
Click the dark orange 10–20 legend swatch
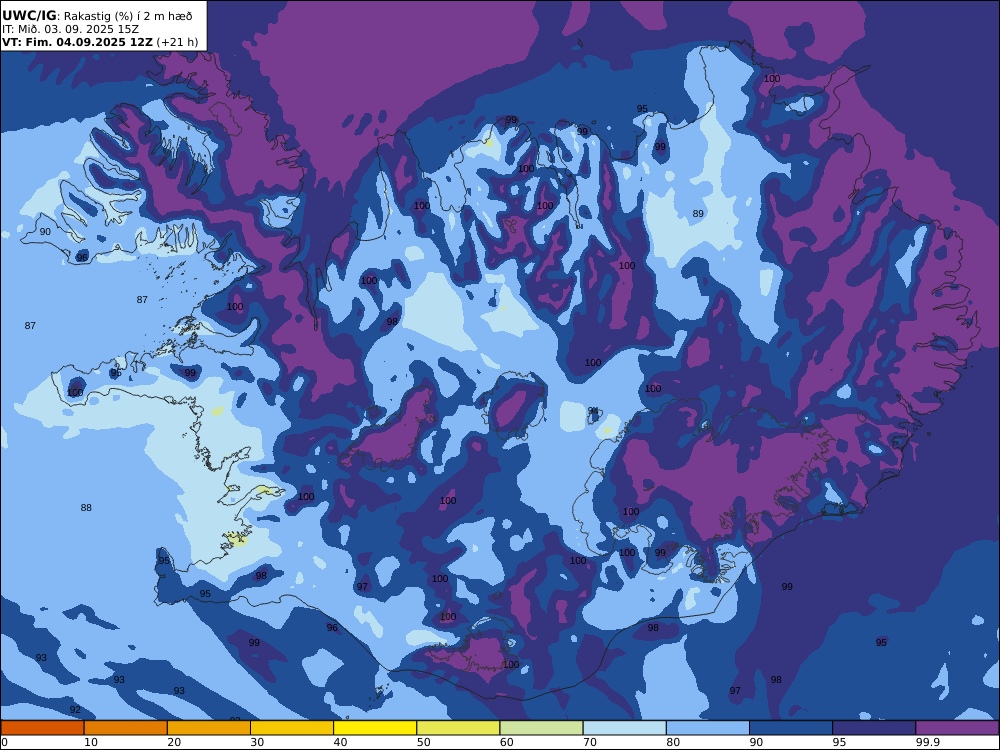click(x=126, y=728)
